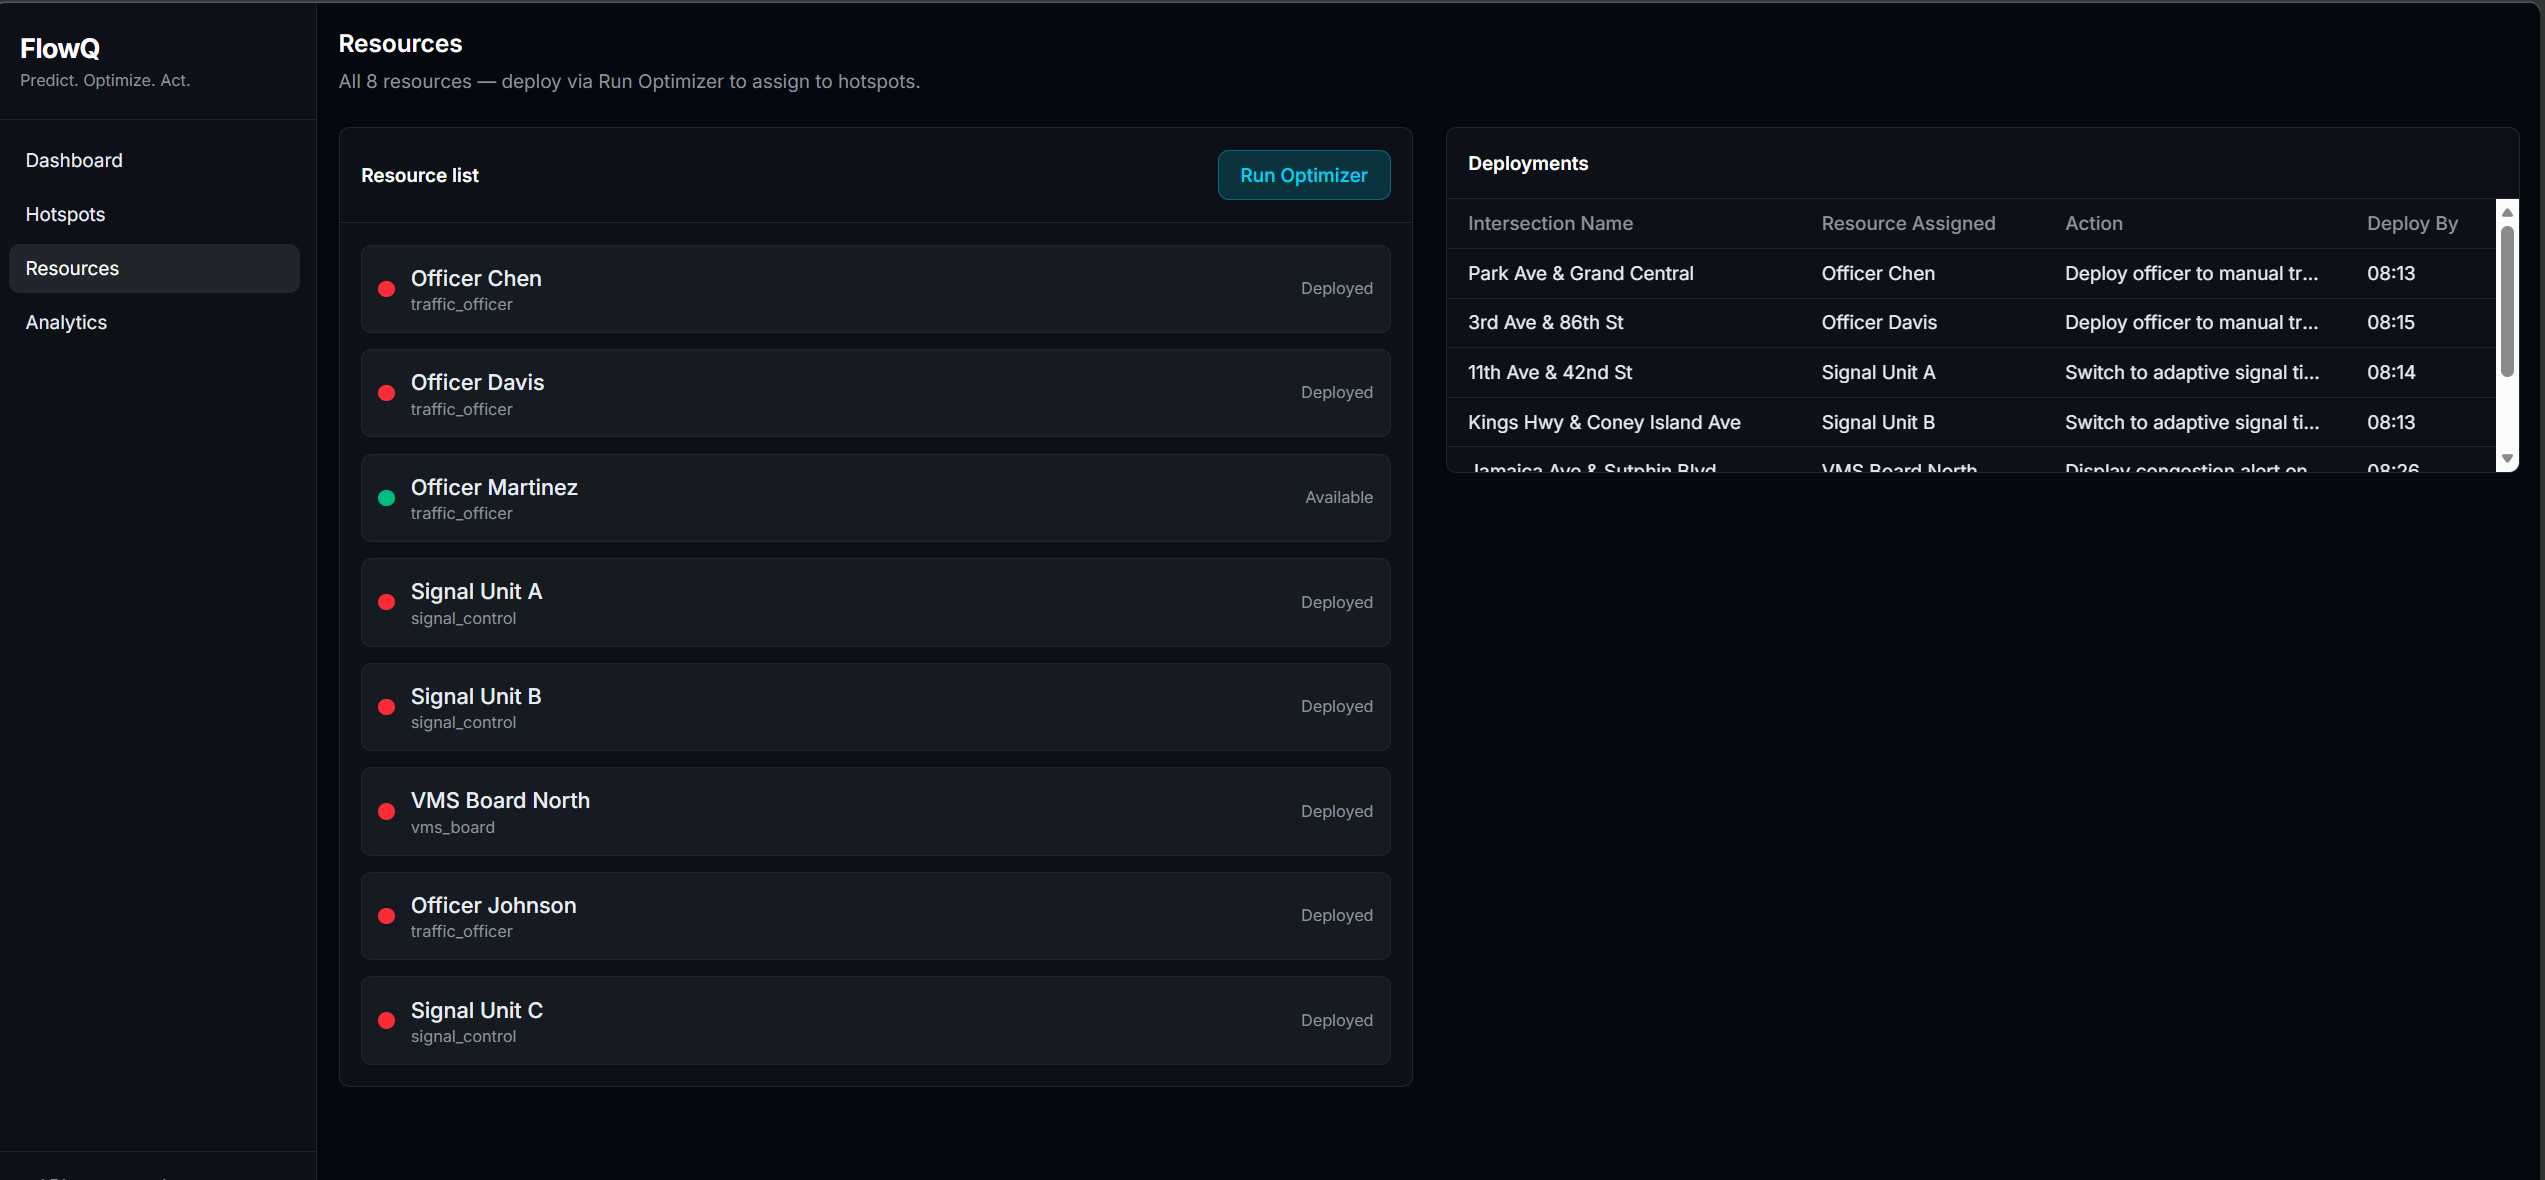Click the green status dot for Officer Martinez

point(386,498)
